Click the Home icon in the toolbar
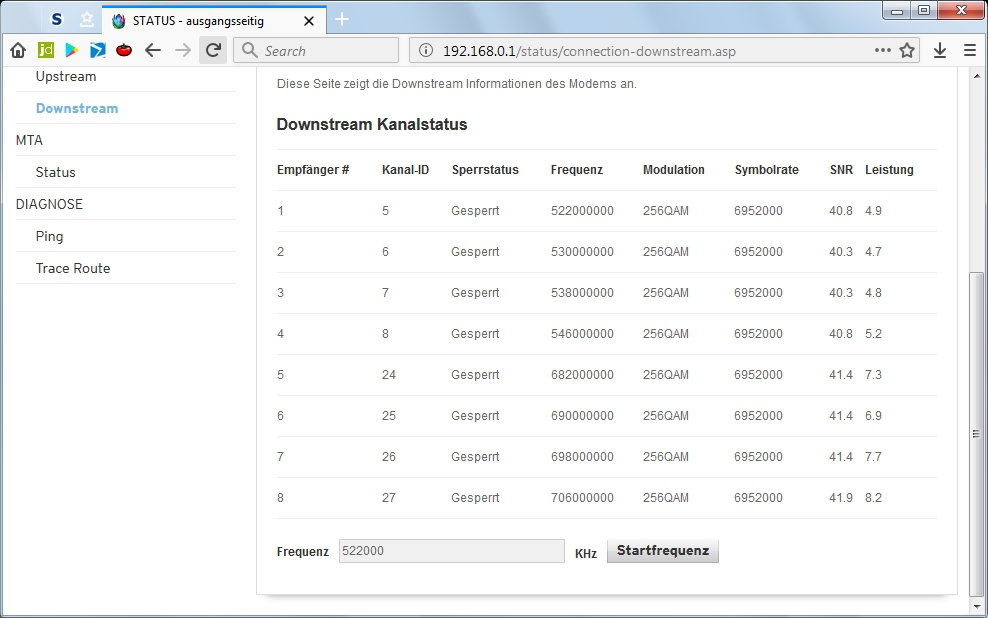 point(18,50)
